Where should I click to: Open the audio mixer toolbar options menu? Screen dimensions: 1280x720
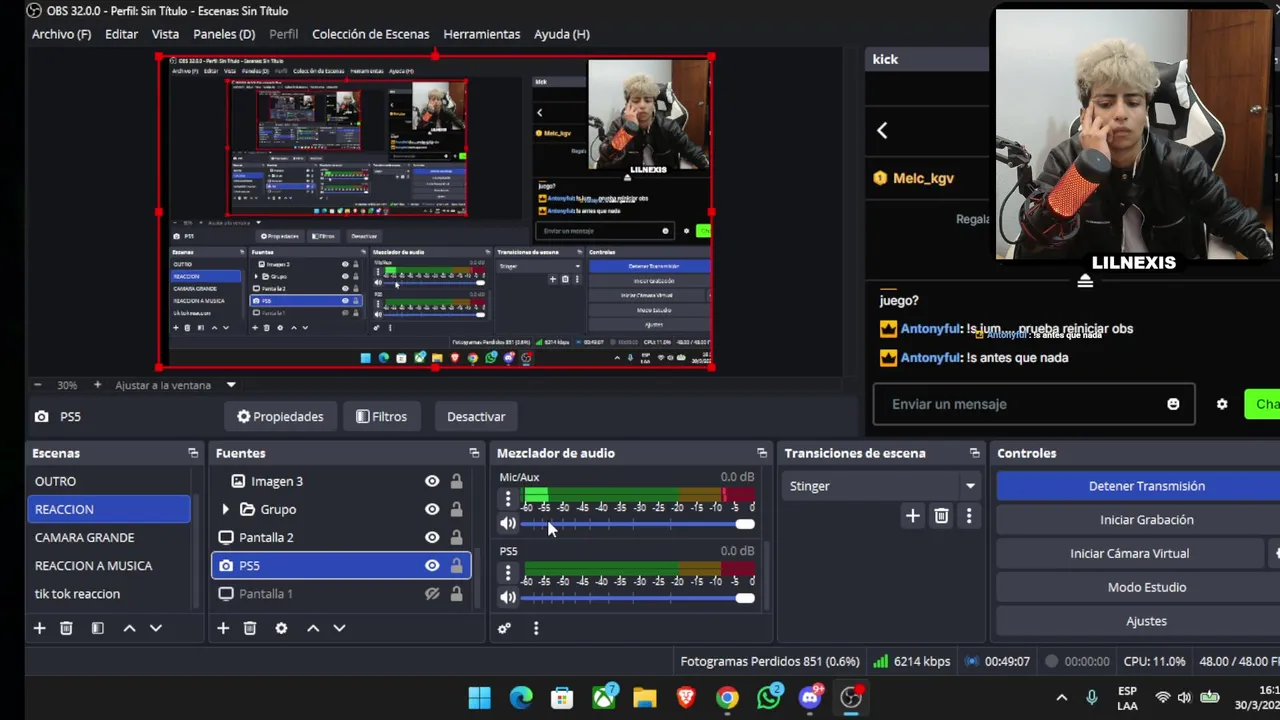(536, 628)
